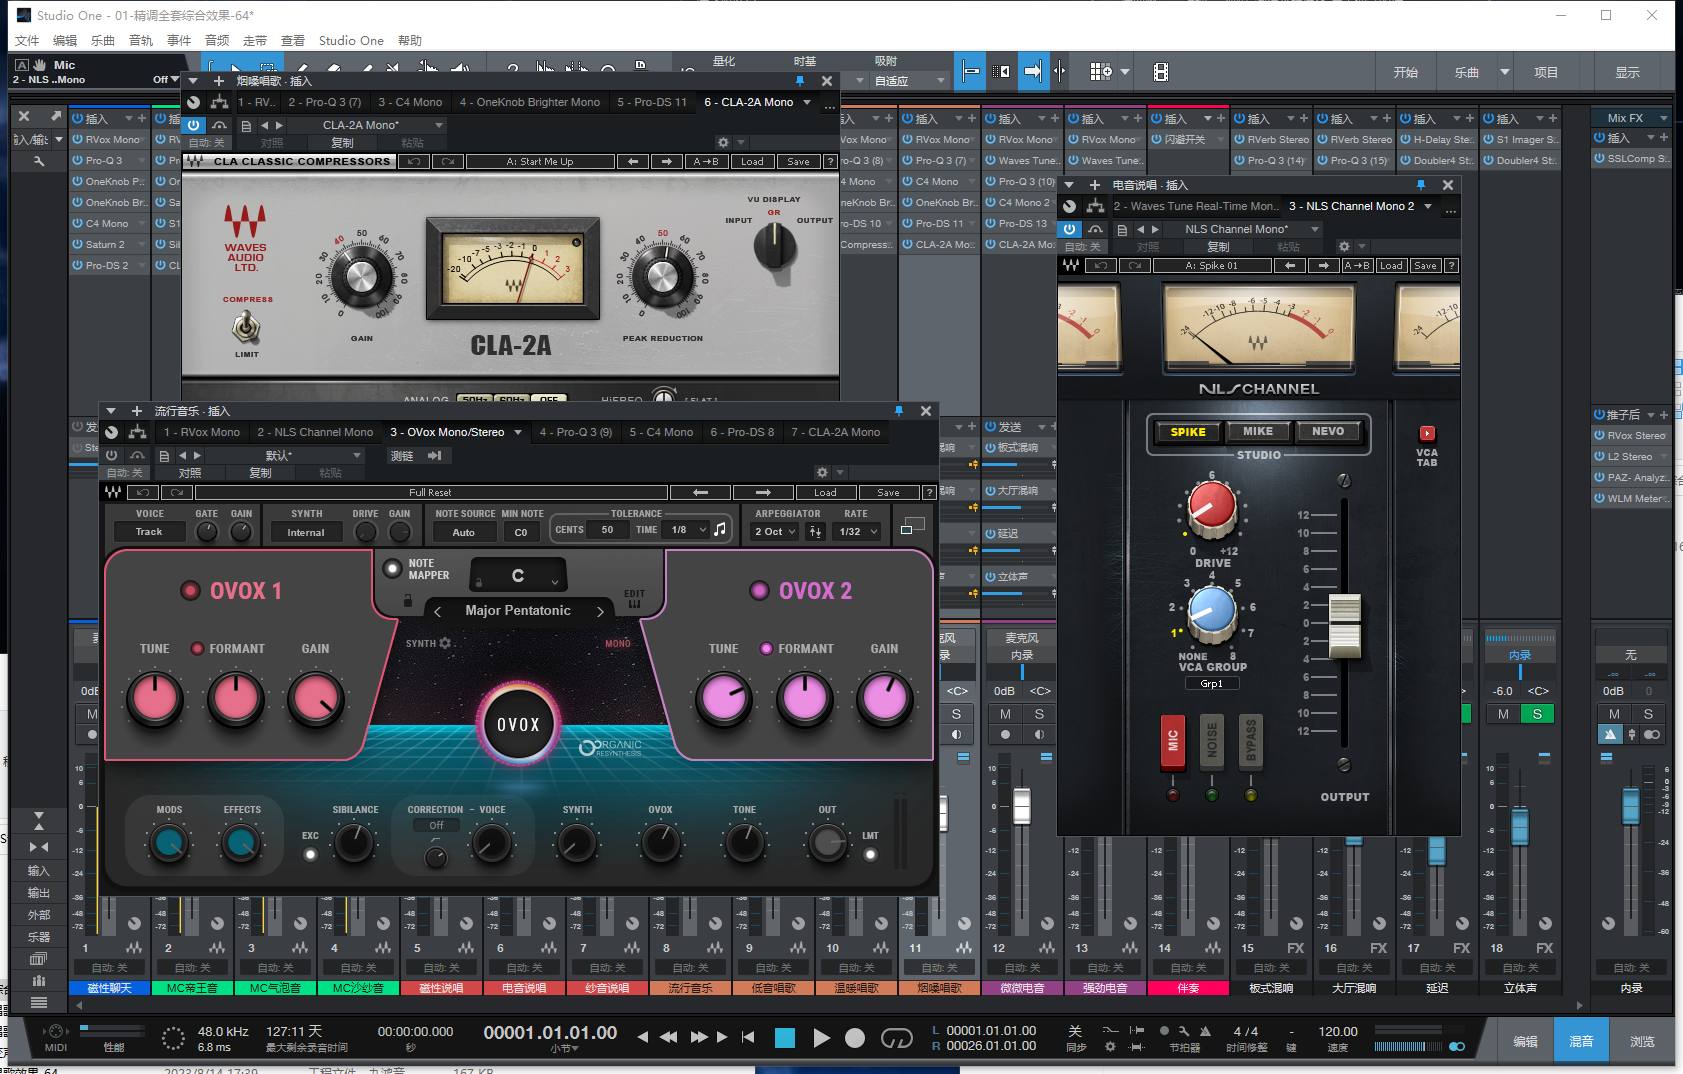
Task: Open the 音轨 menu
Action: tap(141, 41)
